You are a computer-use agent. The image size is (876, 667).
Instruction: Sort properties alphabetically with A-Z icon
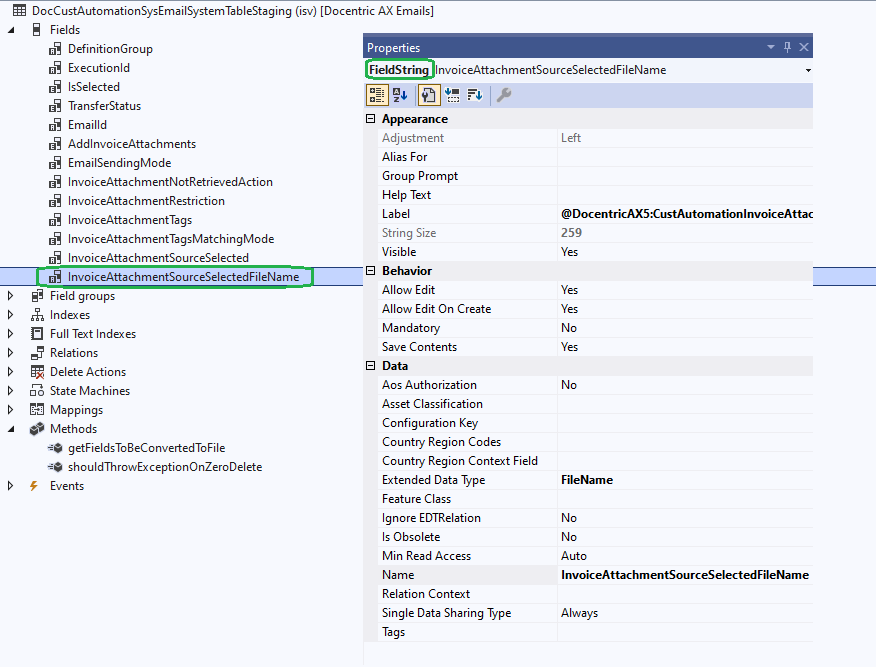click(400, 95)
